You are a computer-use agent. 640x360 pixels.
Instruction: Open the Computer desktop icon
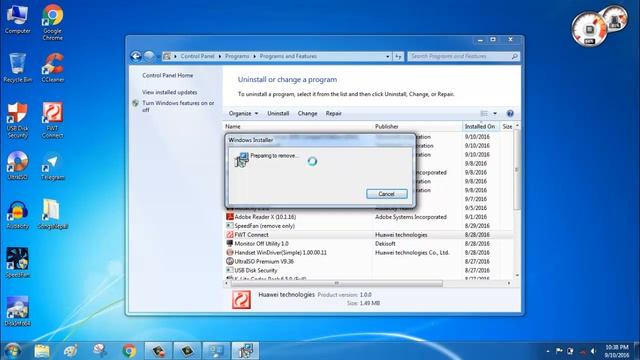click(x=18, y=20)
